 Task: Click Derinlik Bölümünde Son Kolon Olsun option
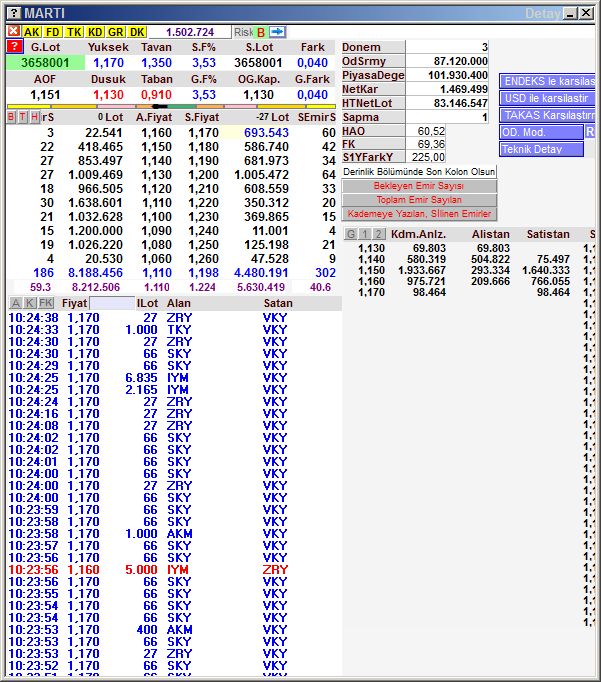coord(419,172)
